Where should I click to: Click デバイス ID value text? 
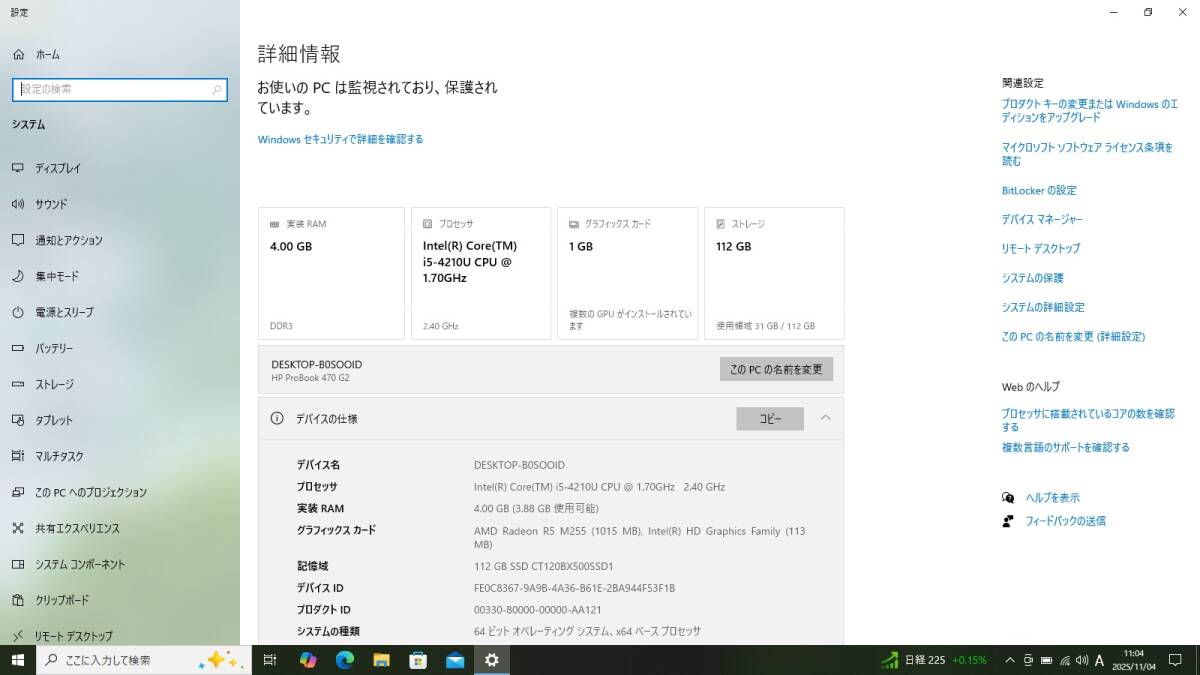(x=574, y=588)
